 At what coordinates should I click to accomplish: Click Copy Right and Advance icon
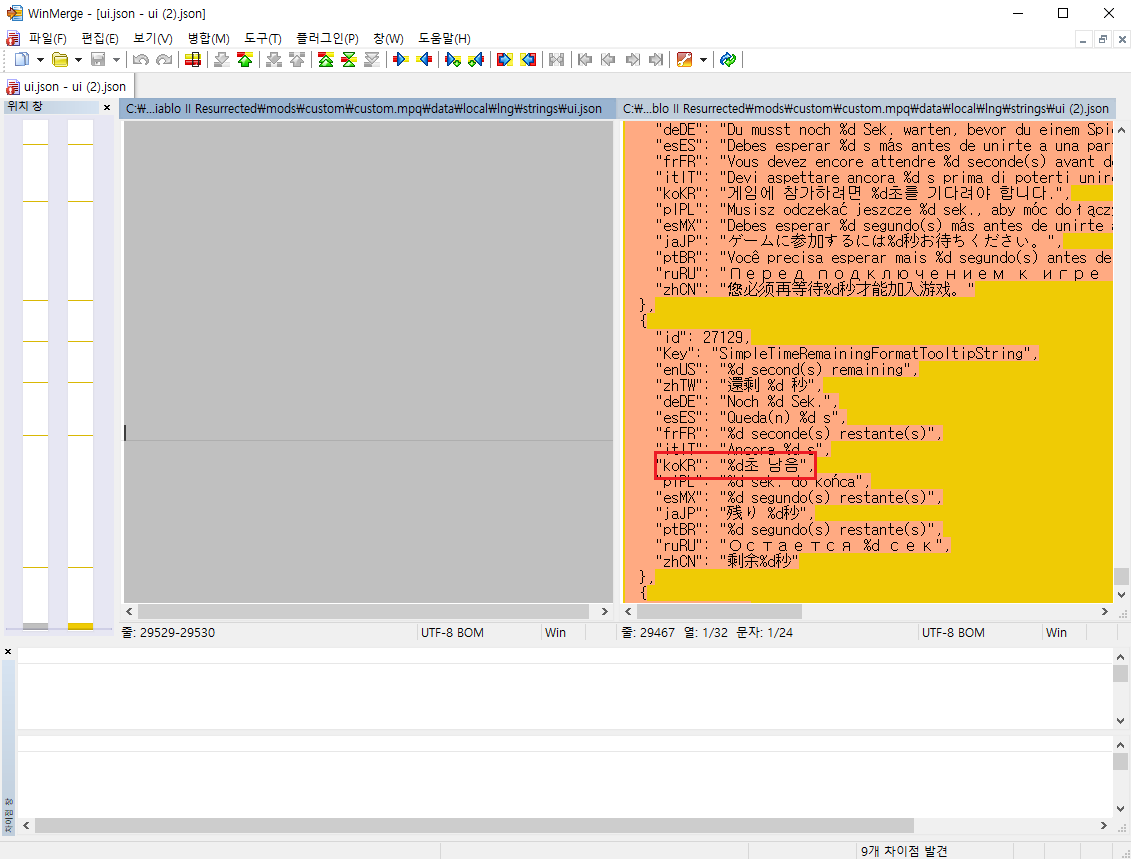tap(452, 60)
